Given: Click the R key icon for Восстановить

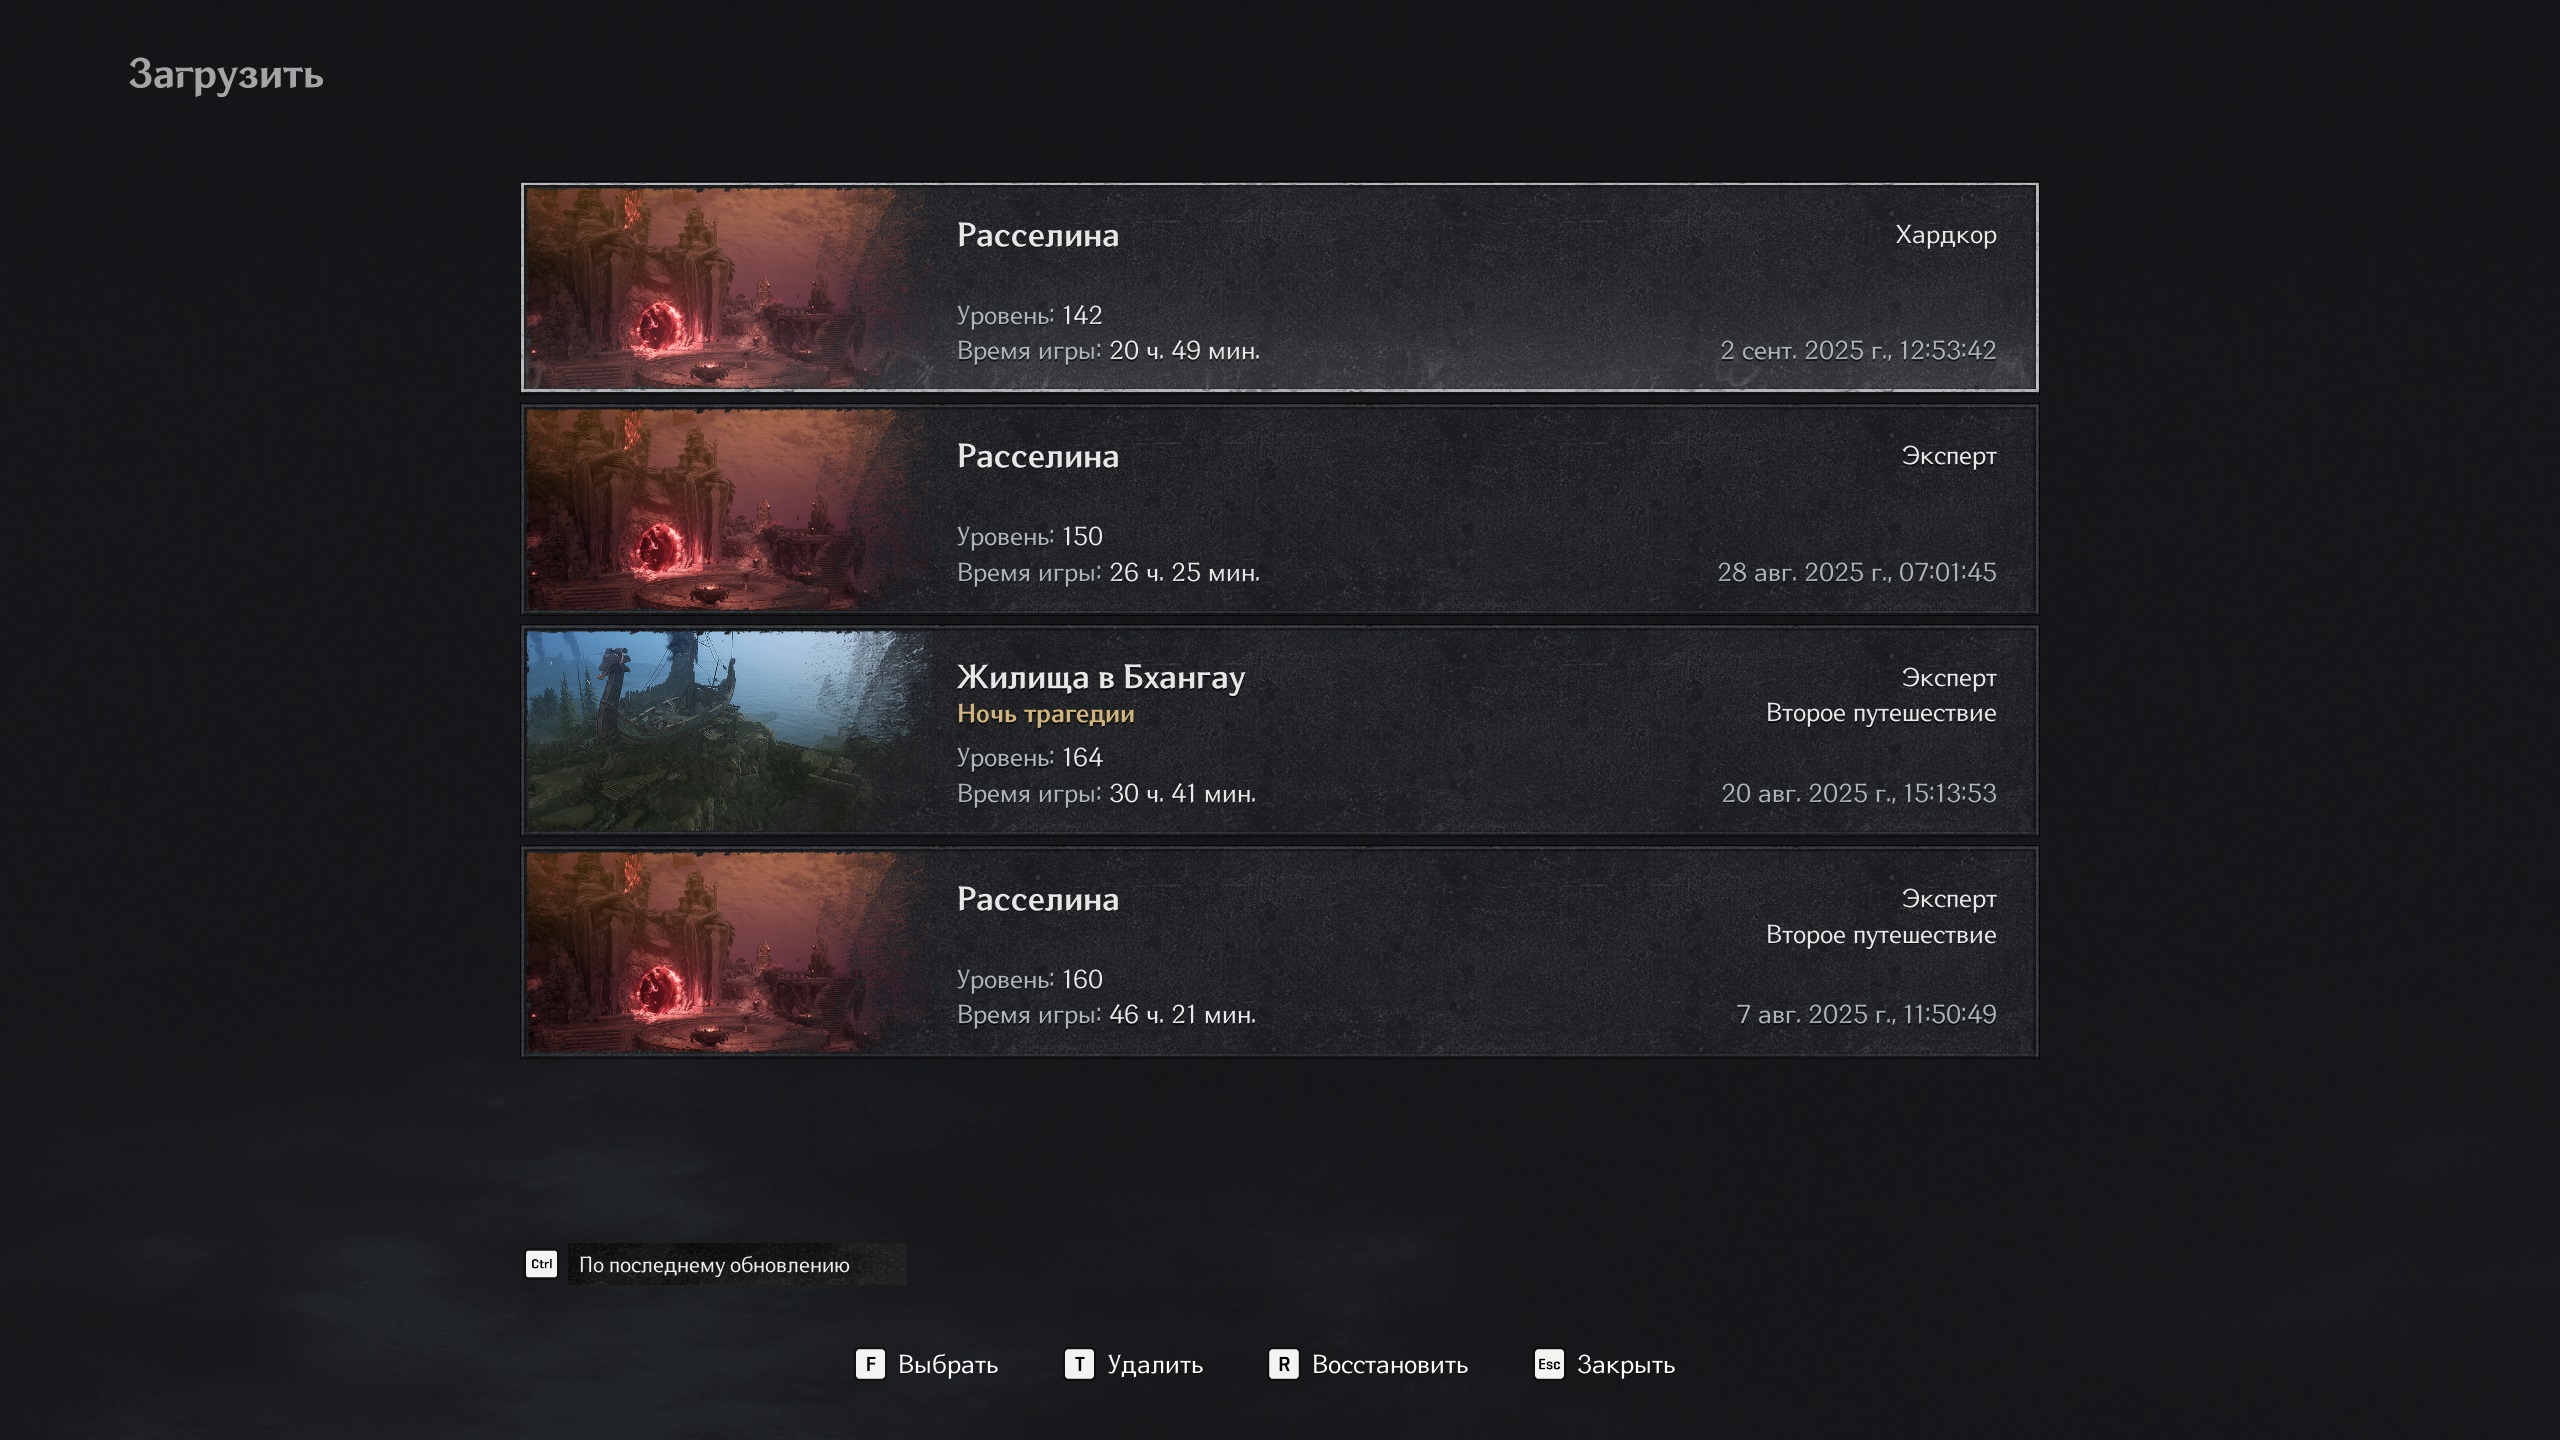Looking at the screenshot, I should (x=1284, y=1364).
